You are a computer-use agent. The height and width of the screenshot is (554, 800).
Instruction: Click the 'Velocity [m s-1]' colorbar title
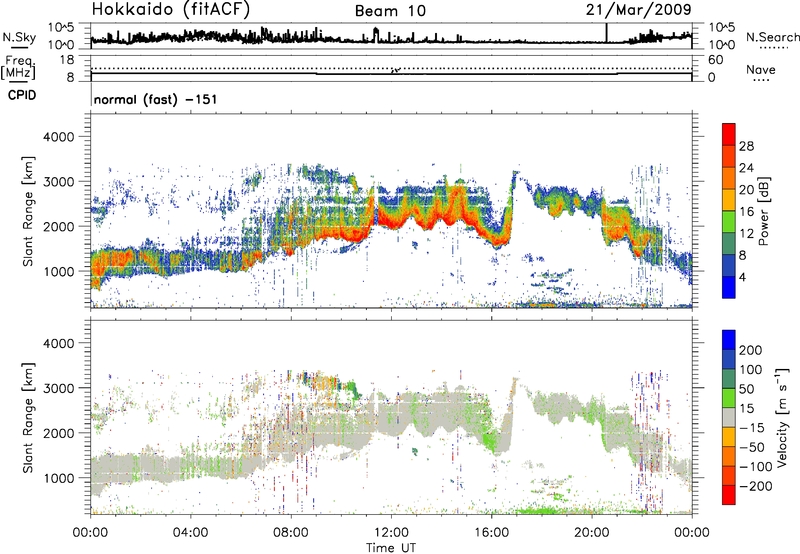[782, 417]
